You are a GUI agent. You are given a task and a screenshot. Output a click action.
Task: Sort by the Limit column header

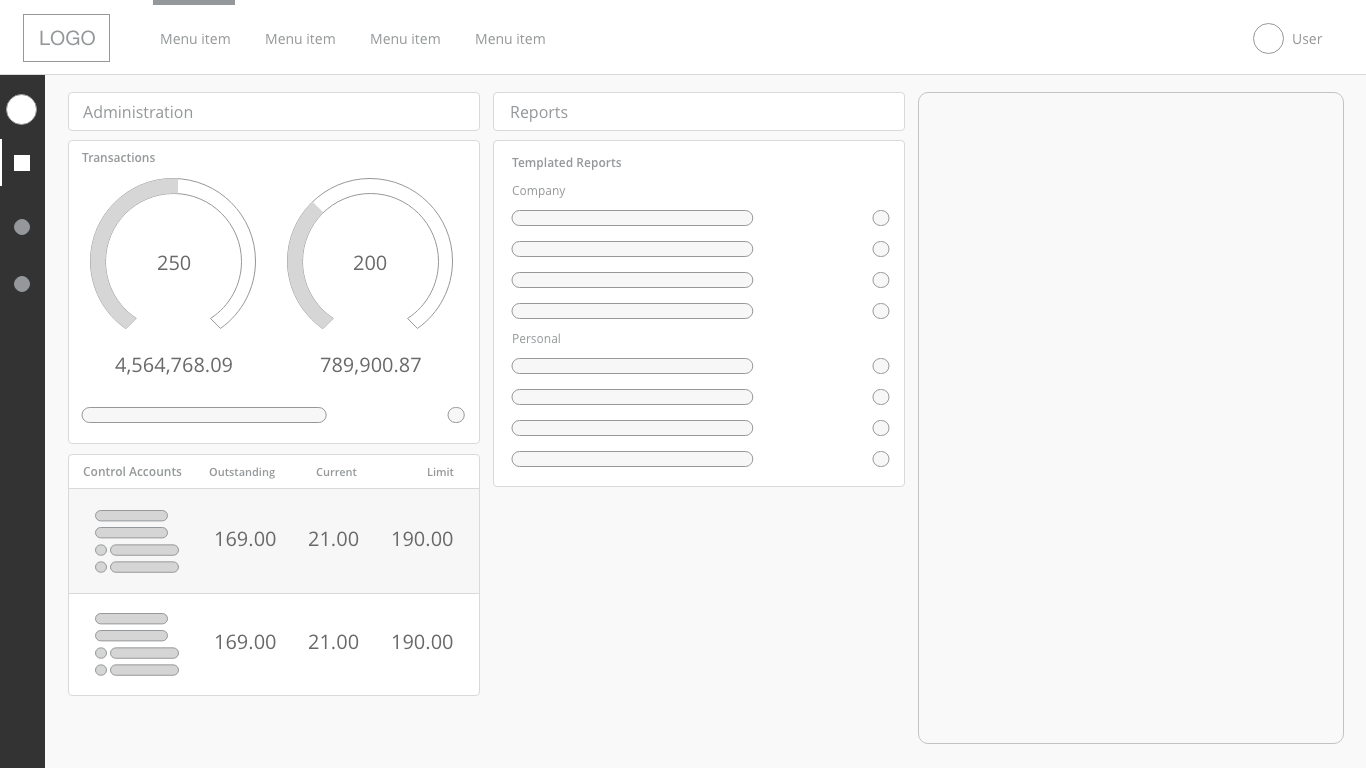[x=440, y=472]
